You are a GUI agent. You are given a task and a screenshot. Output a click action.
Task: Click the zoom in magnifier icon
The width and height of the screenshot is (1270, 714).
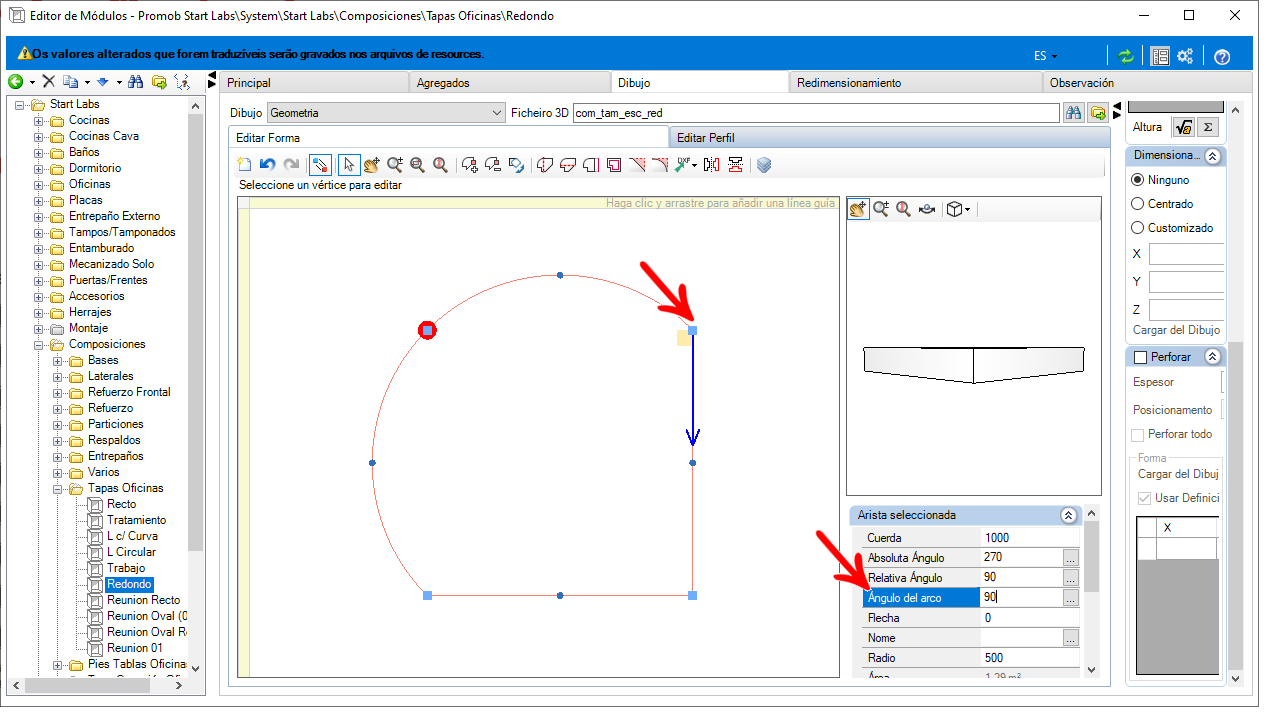(x=395, y=164)
